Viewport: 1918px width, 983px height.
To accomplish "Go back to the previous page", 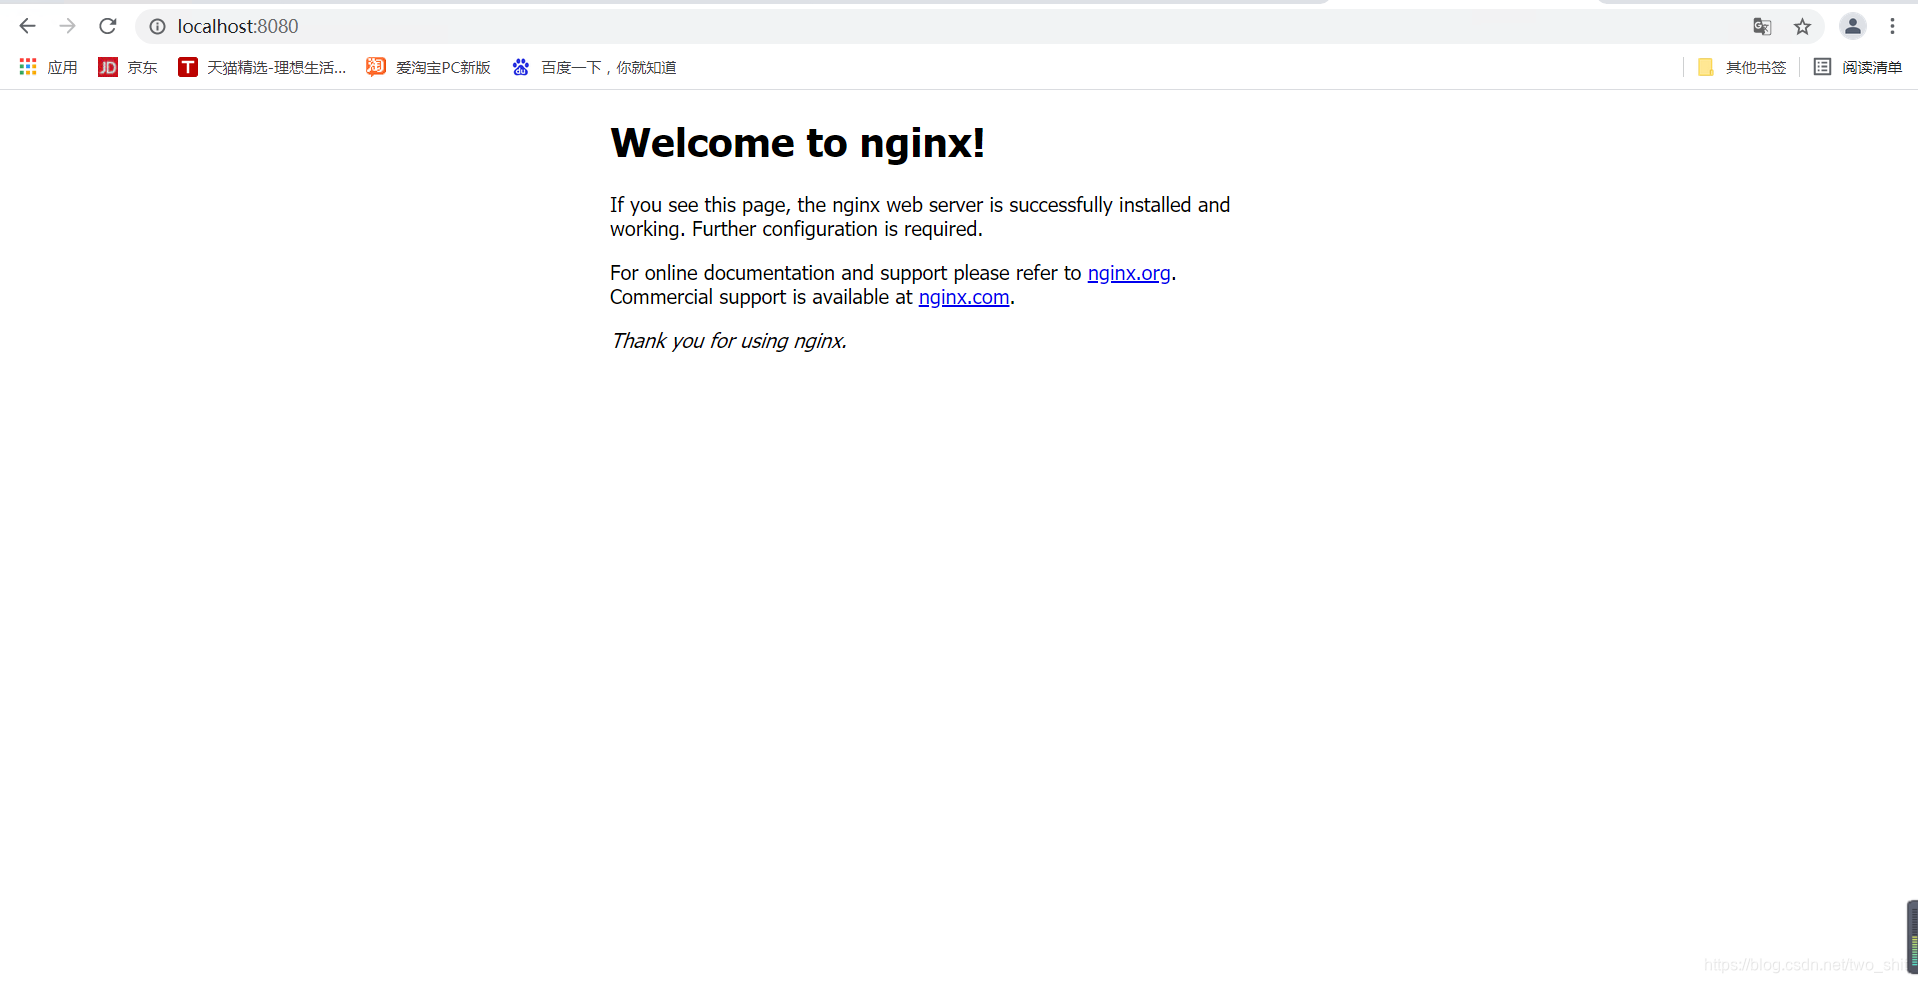I will pyautogui.click(x=27, y=26).
